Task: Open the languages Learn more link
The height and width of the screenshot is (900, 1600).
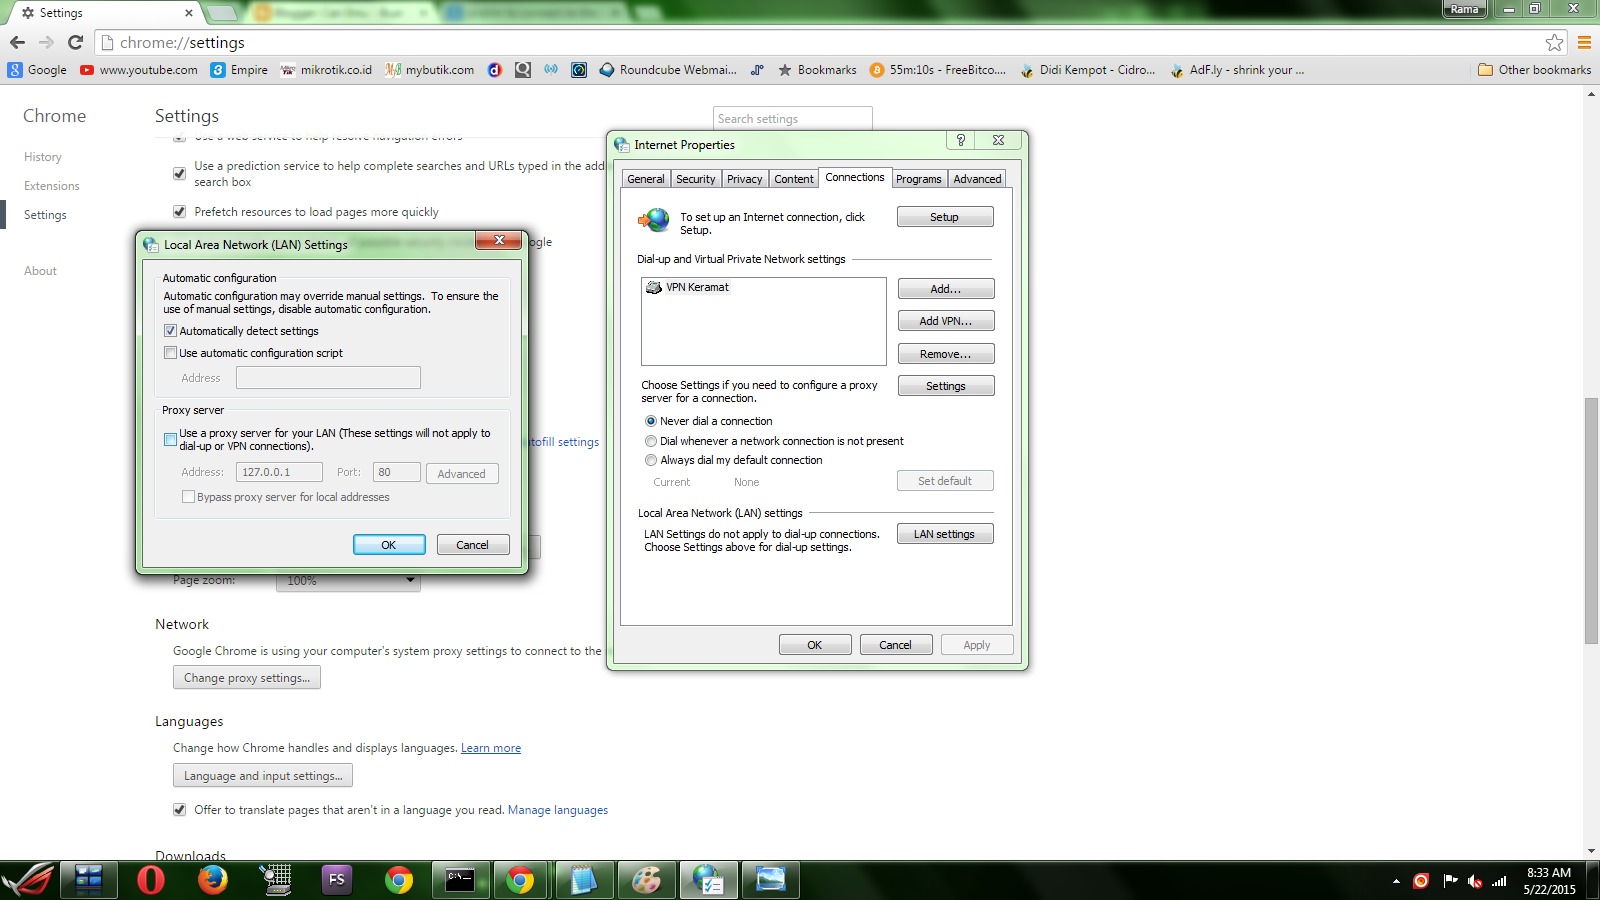Action: pos(491,748)
